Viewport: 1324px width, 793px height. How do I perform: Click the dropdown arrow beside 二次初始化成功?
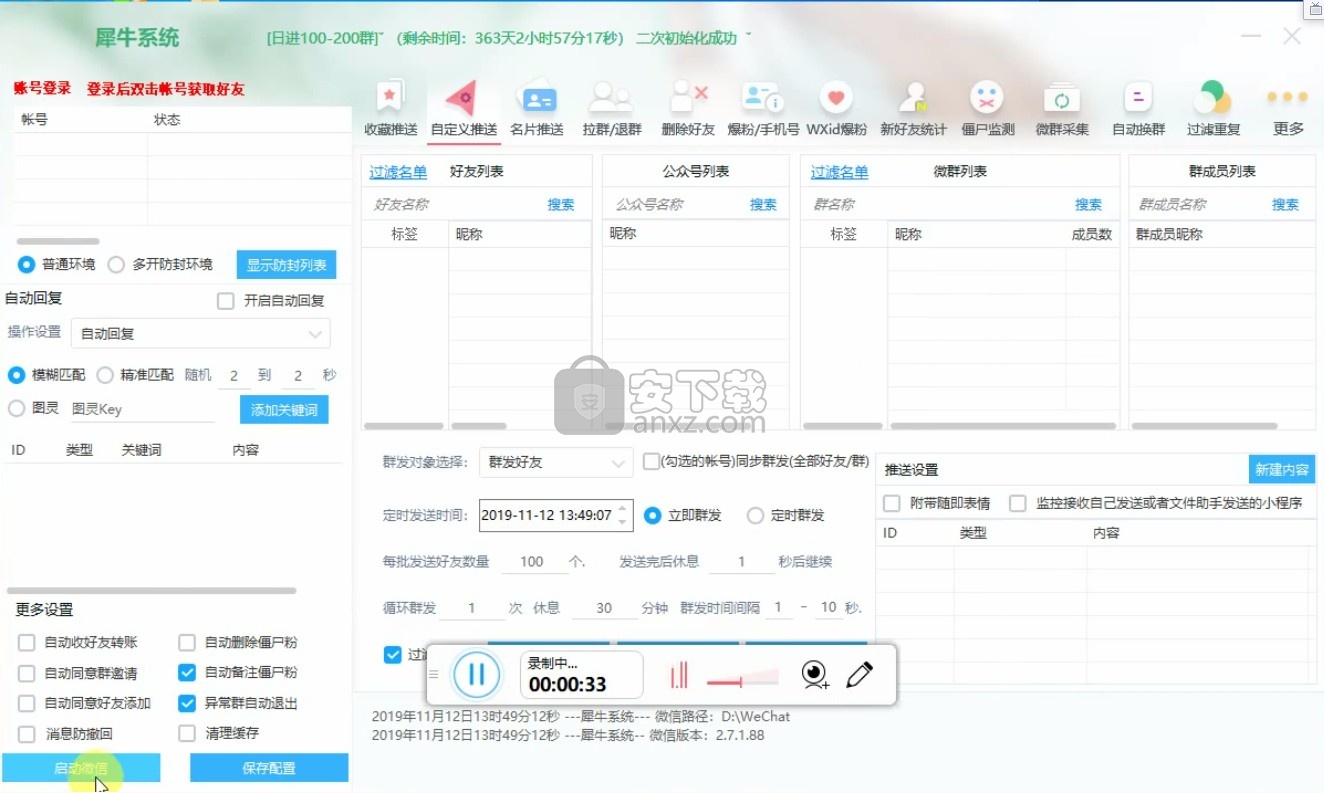click(748, 37)
